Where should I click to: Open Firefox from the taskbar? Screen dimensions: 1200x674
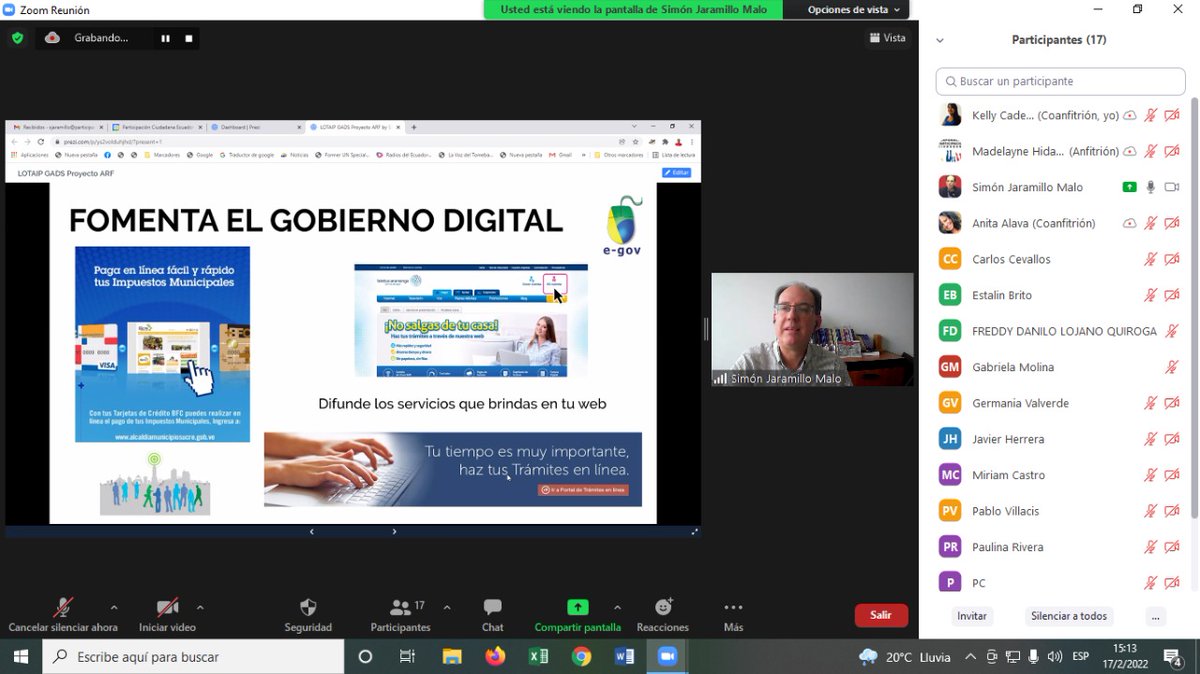[495, 657]
